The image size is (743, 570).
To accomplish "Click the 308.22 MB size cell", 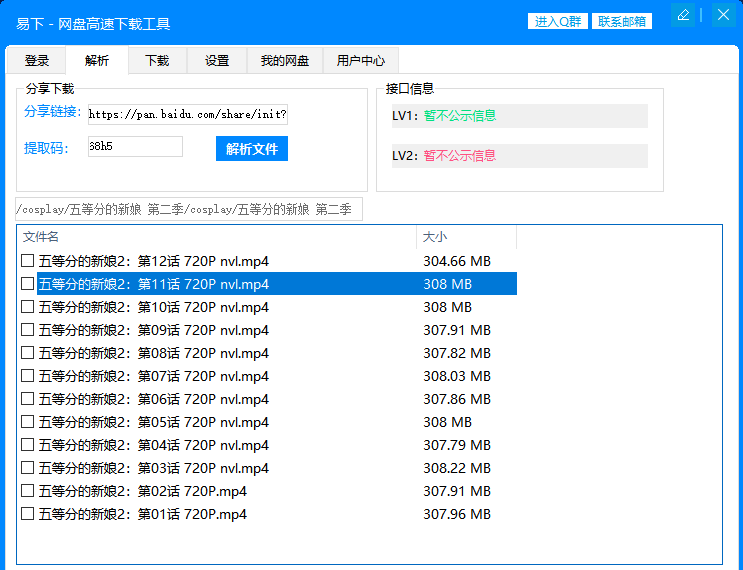I will (x=457, y=468).
